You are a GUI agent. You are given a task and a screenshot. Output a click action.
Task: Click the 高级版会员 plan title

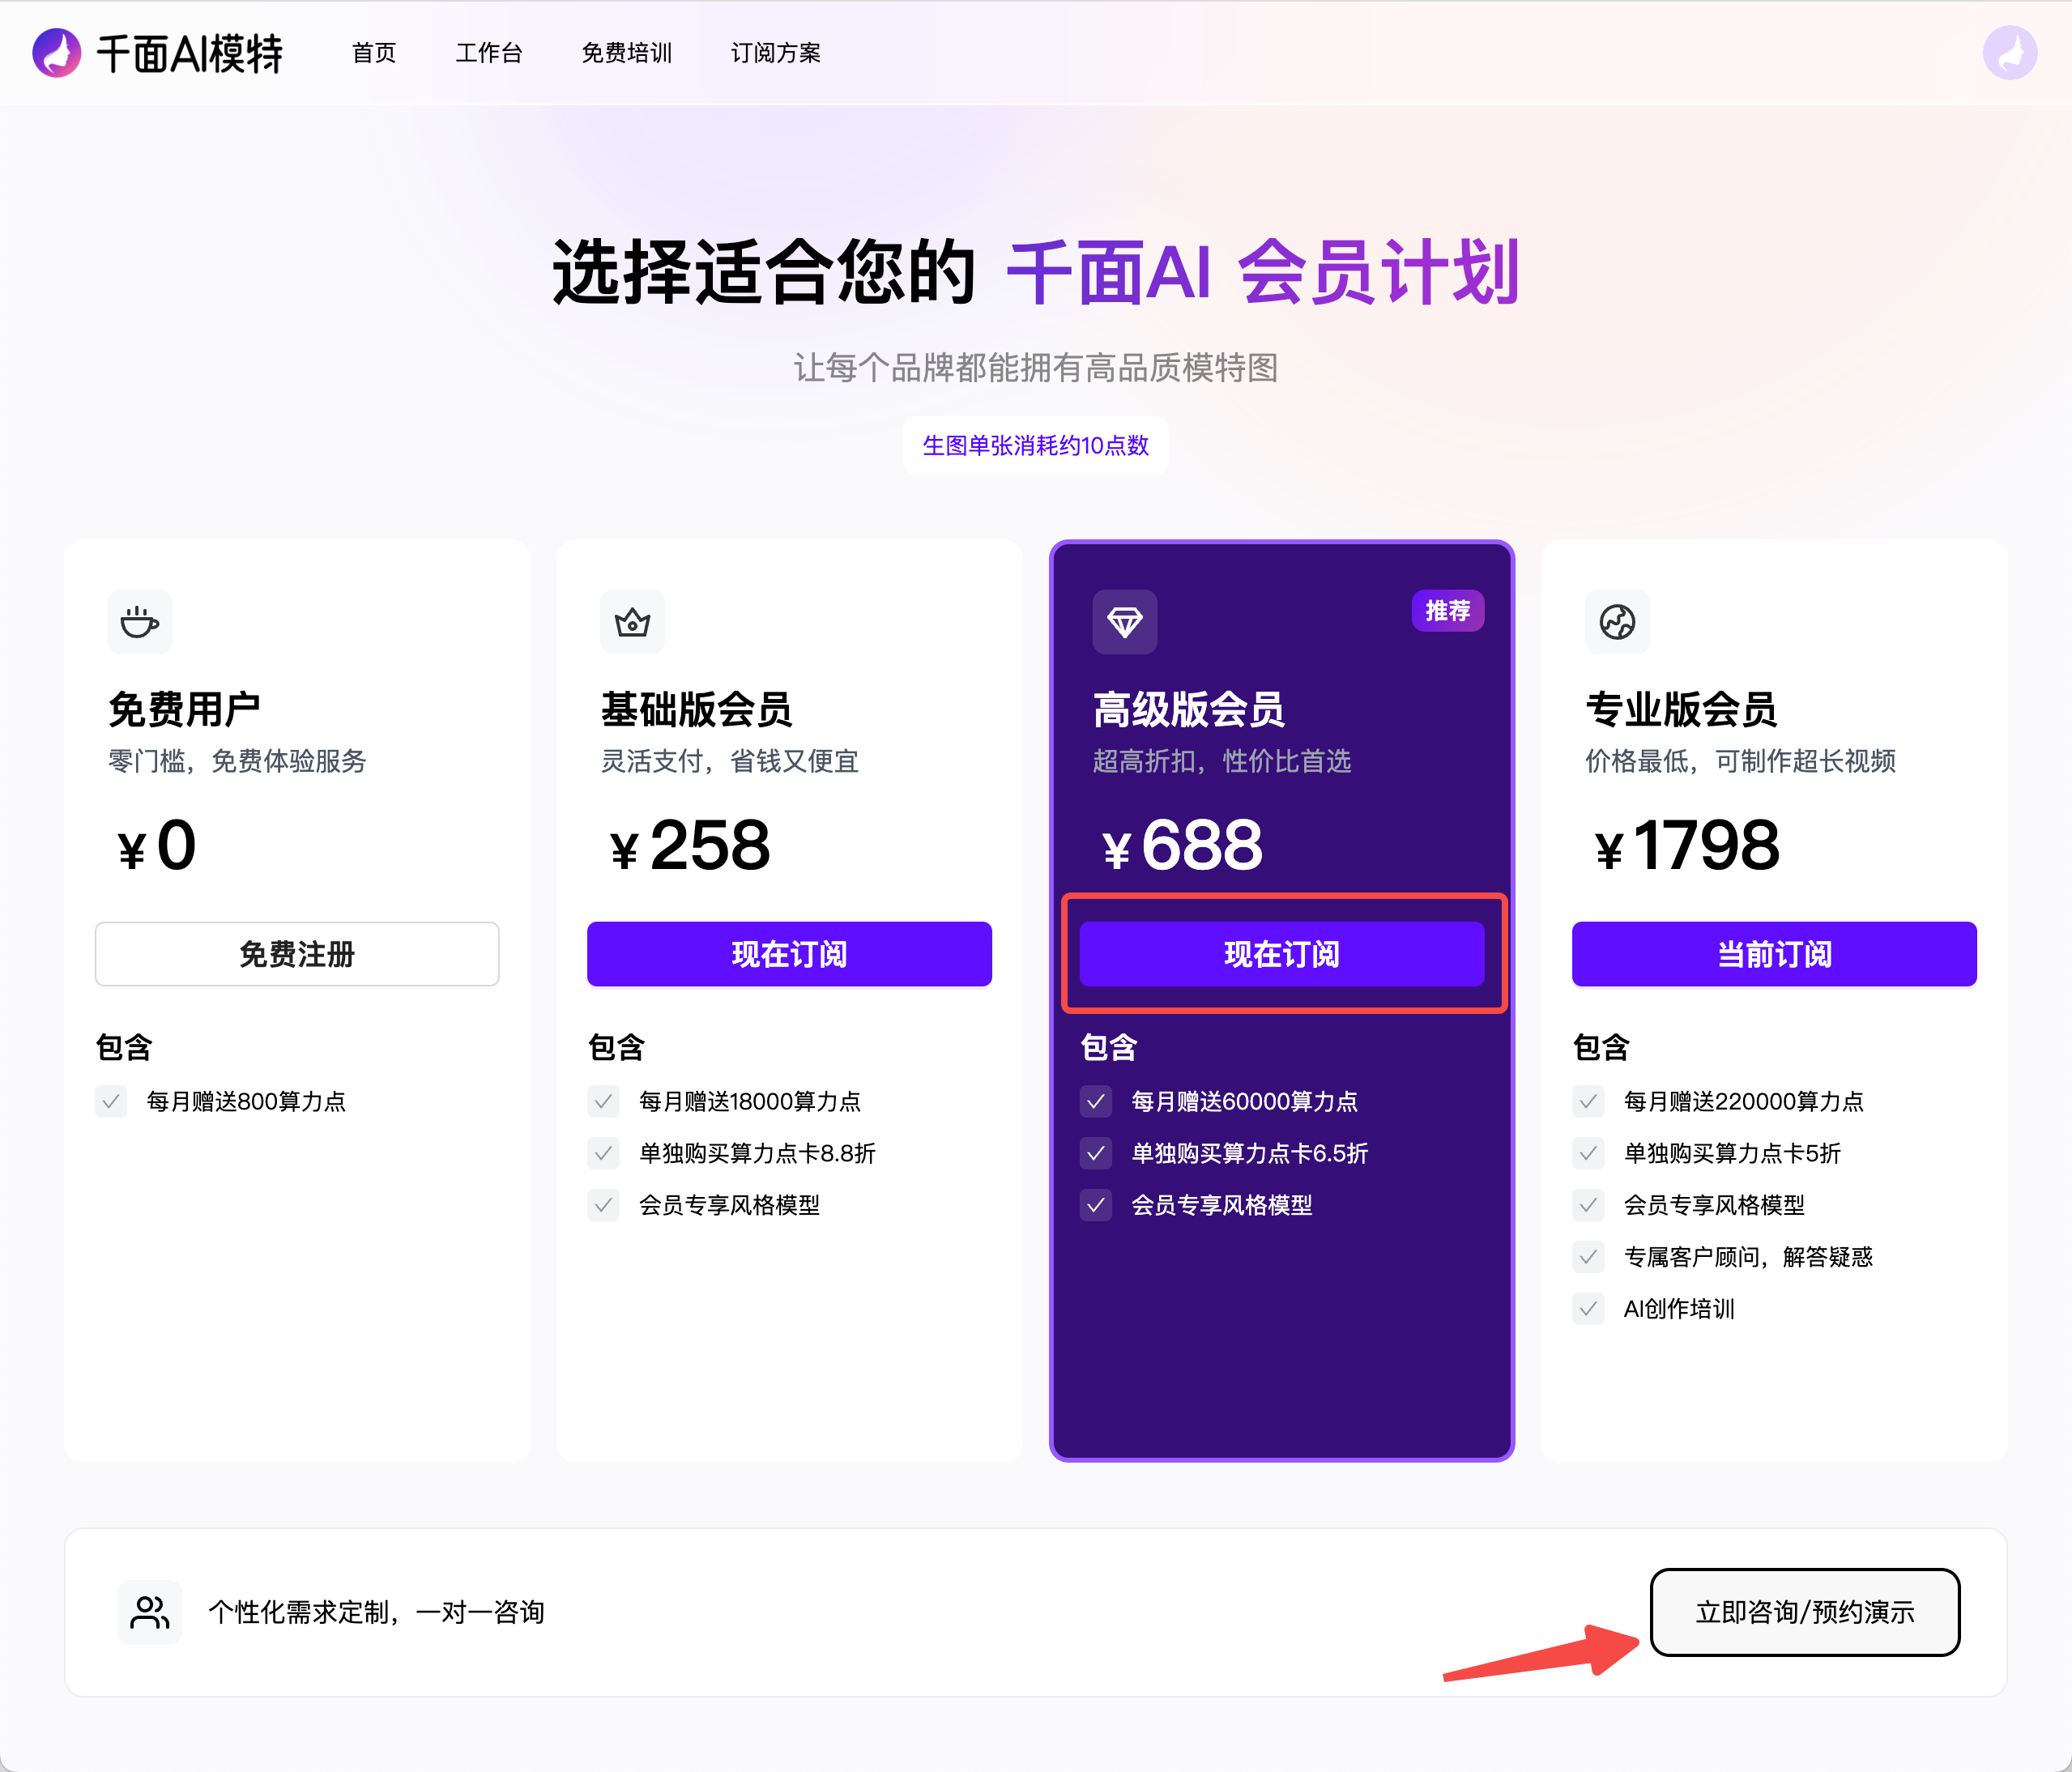click(1189, 710)
